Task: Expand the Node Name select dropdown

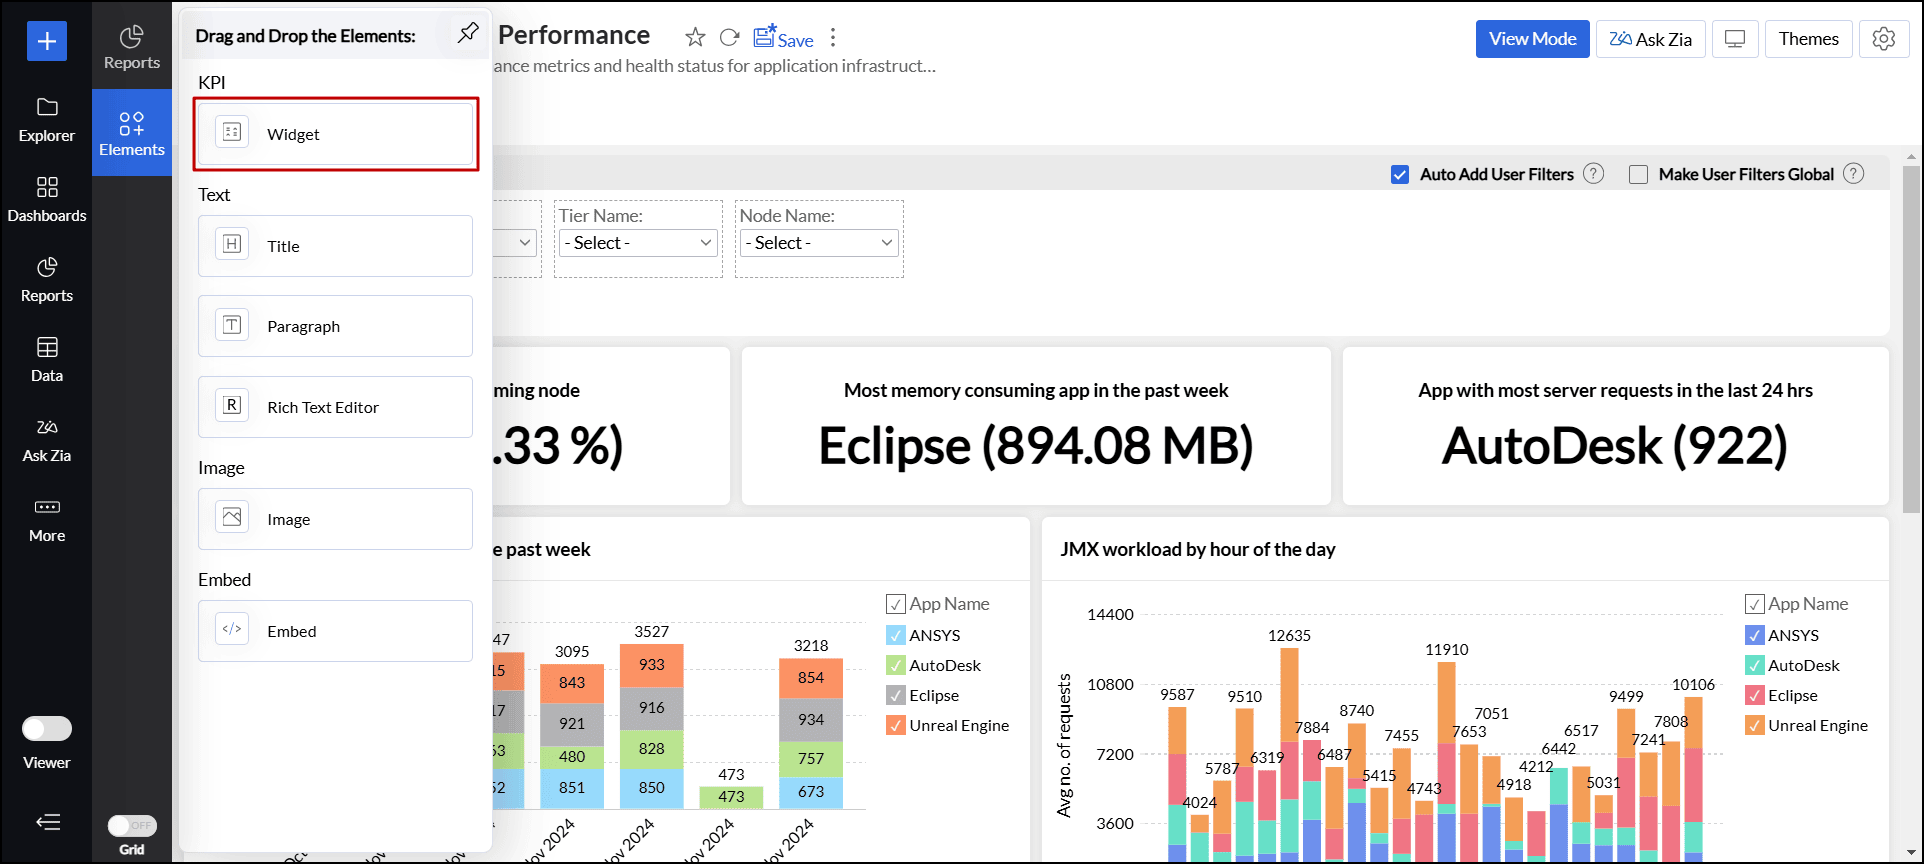Action: pyautogui.click(x=819, y=243)
